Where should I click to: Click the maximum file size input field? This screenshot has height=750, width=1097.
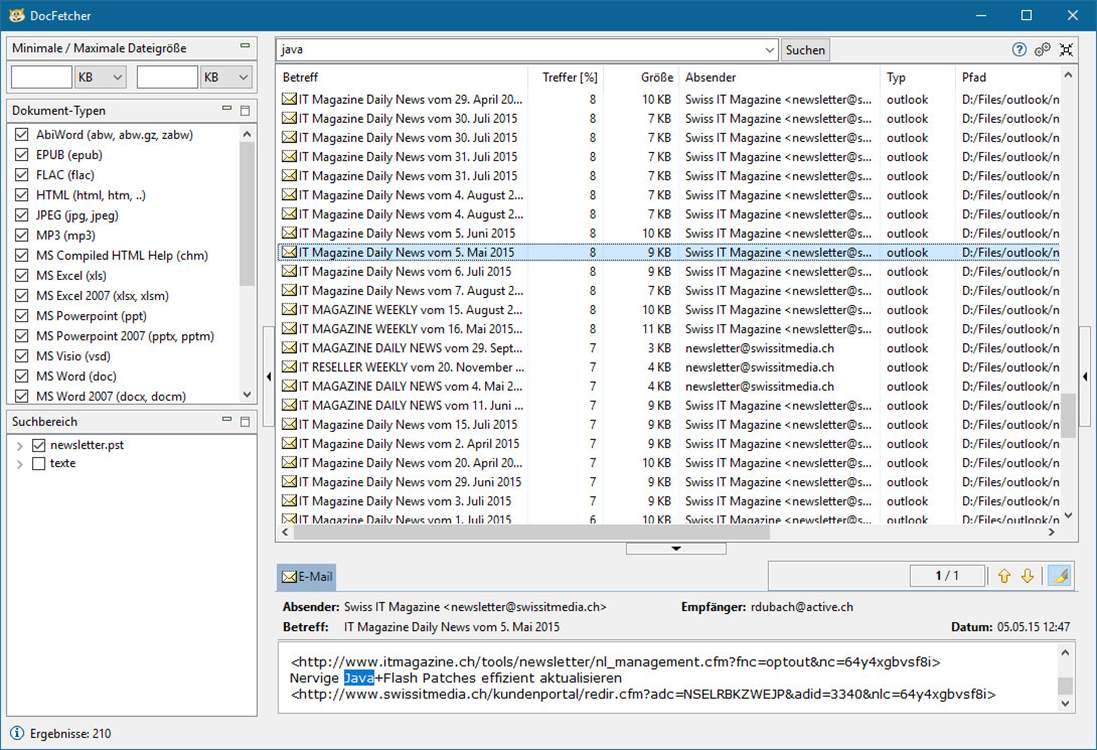(167, 77)
